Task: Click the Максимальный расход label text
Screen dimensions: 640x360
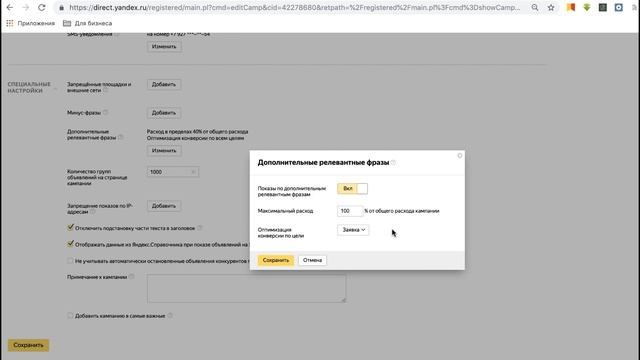Action: click(285, 211)
